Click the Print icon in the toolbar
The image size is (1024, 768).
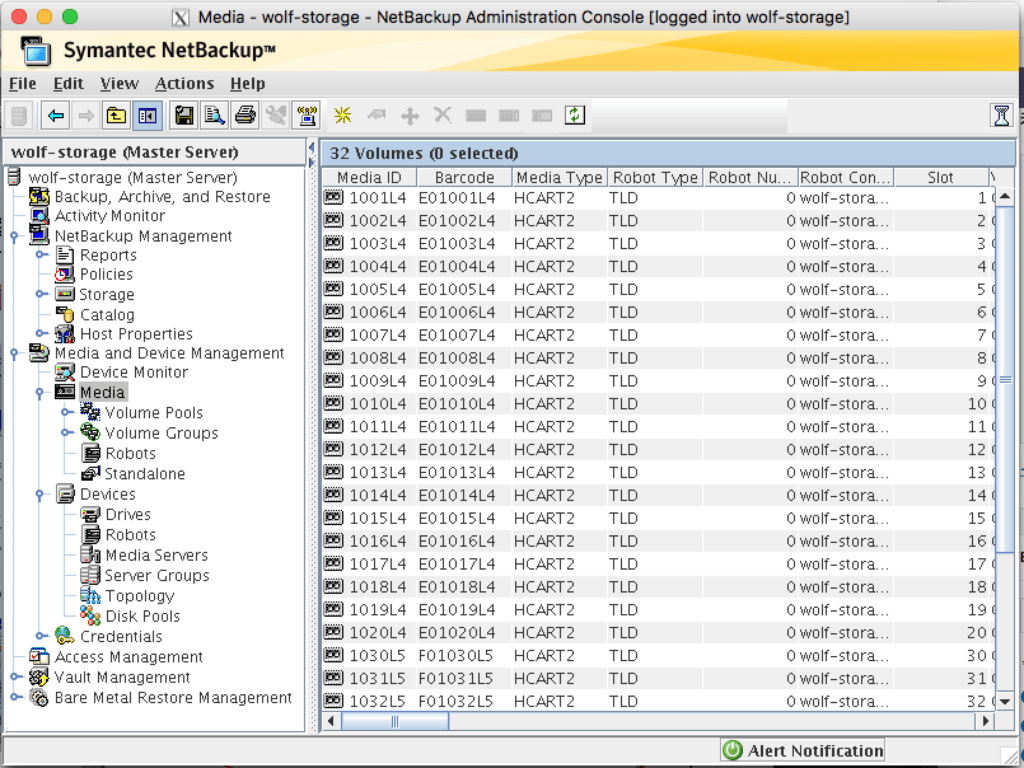point(243,115)
